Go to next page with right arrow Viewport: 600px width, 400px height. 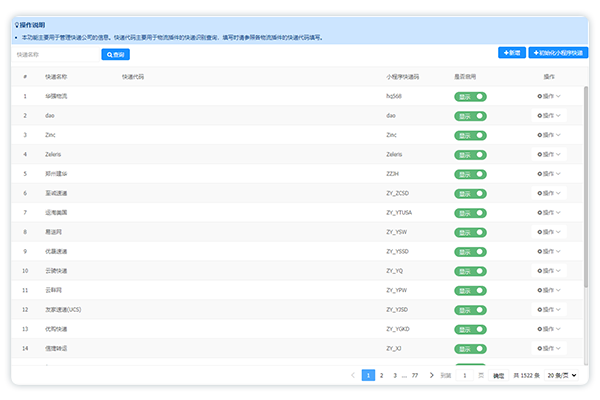[x=430, y=375]
